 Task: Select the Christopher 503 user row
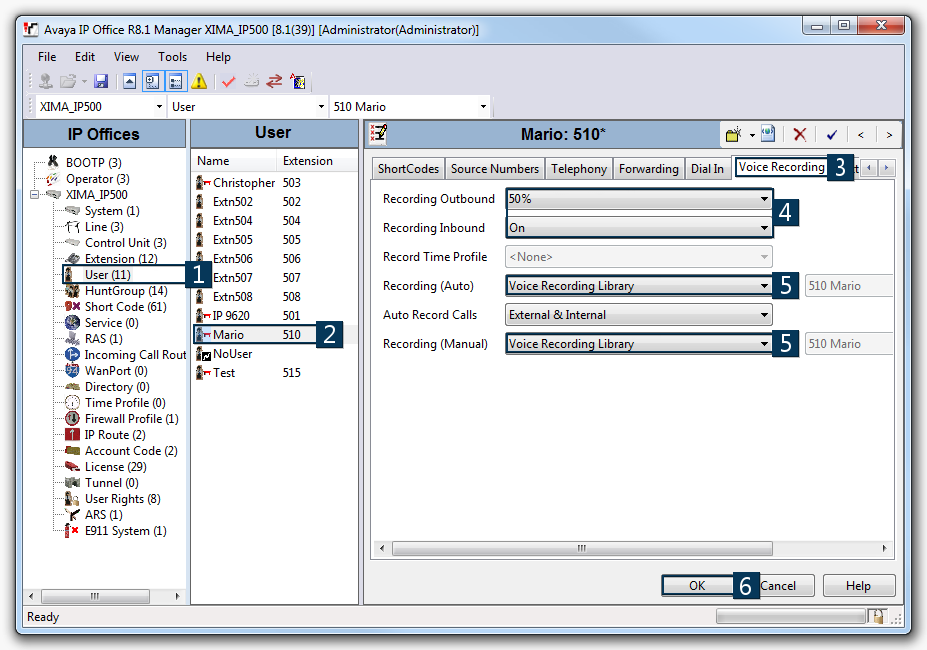[275, 183]
